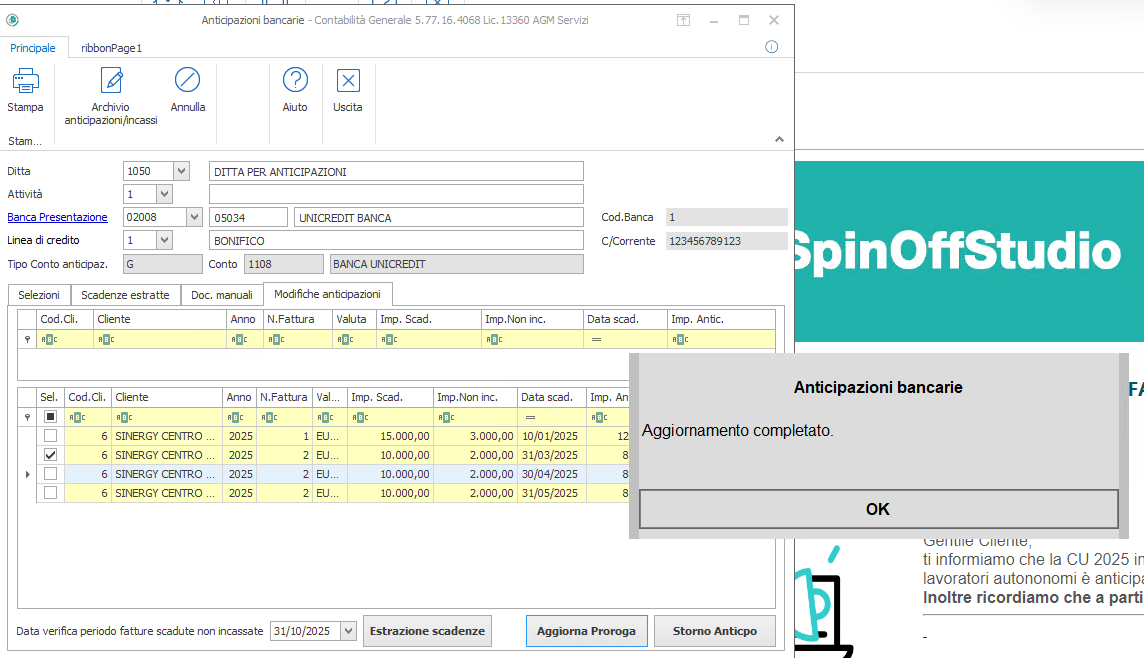Click the Sel. column header

[50, 398]
